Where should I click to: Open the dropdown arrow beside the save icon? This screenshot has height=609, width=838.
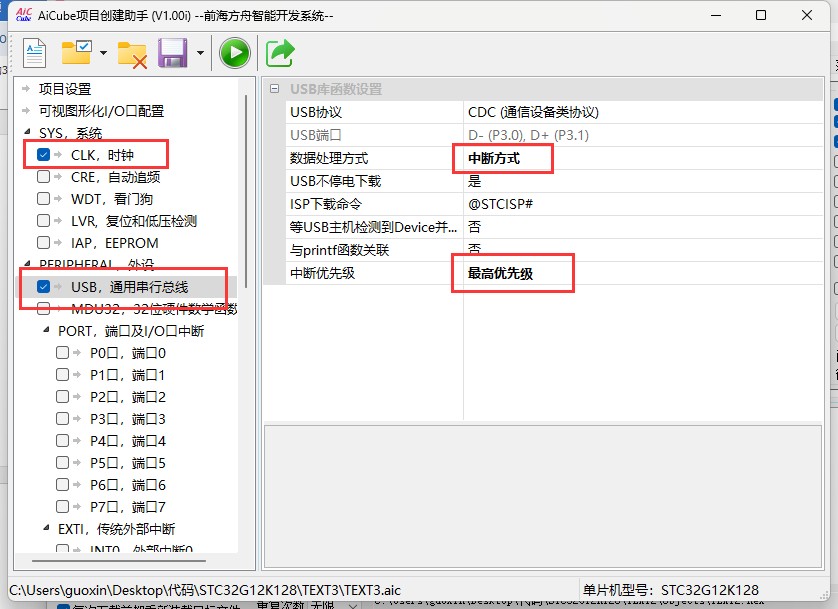pos(200,52)
